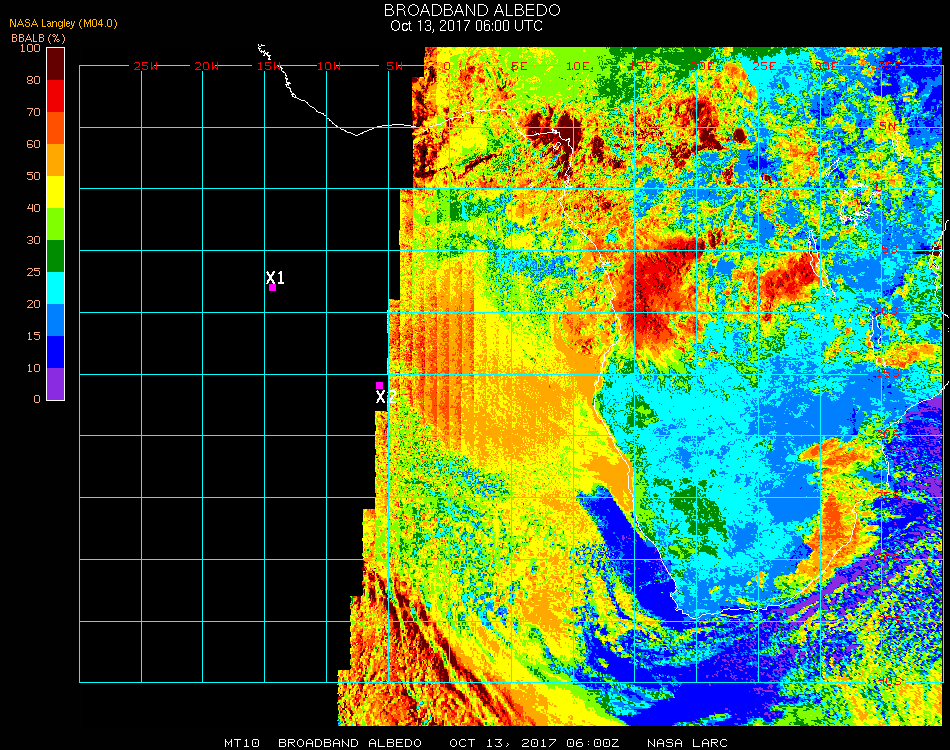The height and width of the screenshot is (750, 950).
Task: Choose the yellow 40-50 colorbar segment
Action: pos(56,192)
